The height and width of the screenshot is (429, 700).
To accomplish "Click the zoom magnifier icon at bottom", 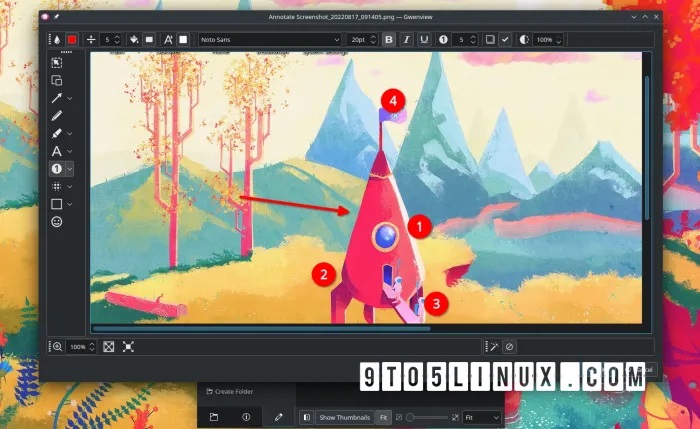I will coord(57,347).
